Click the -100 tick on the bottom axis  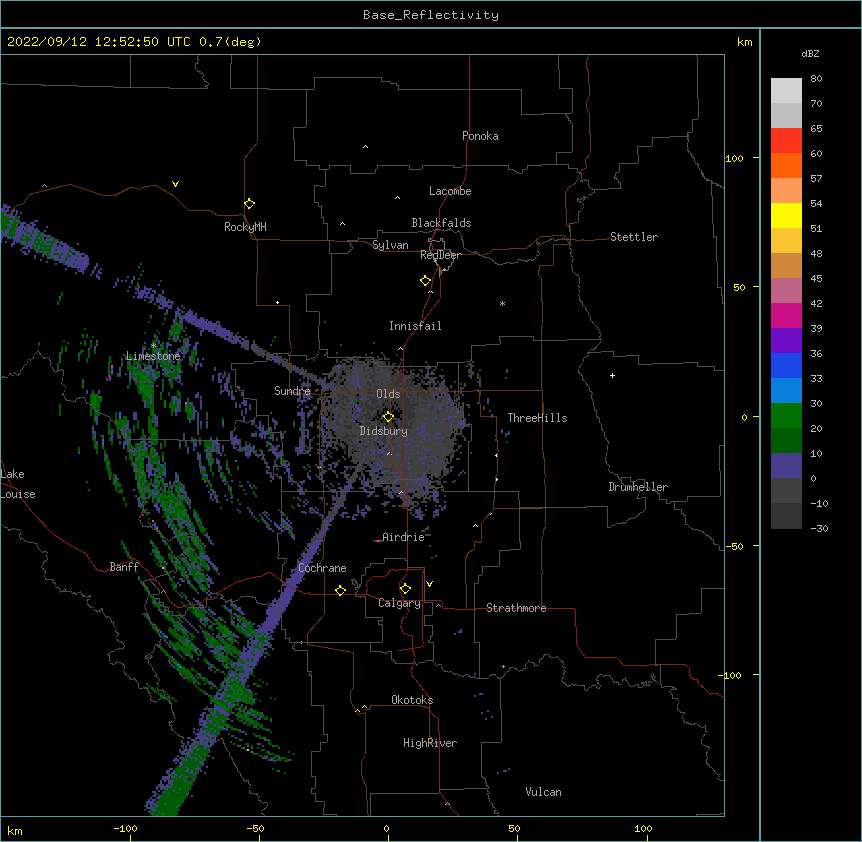coord(125,828)
